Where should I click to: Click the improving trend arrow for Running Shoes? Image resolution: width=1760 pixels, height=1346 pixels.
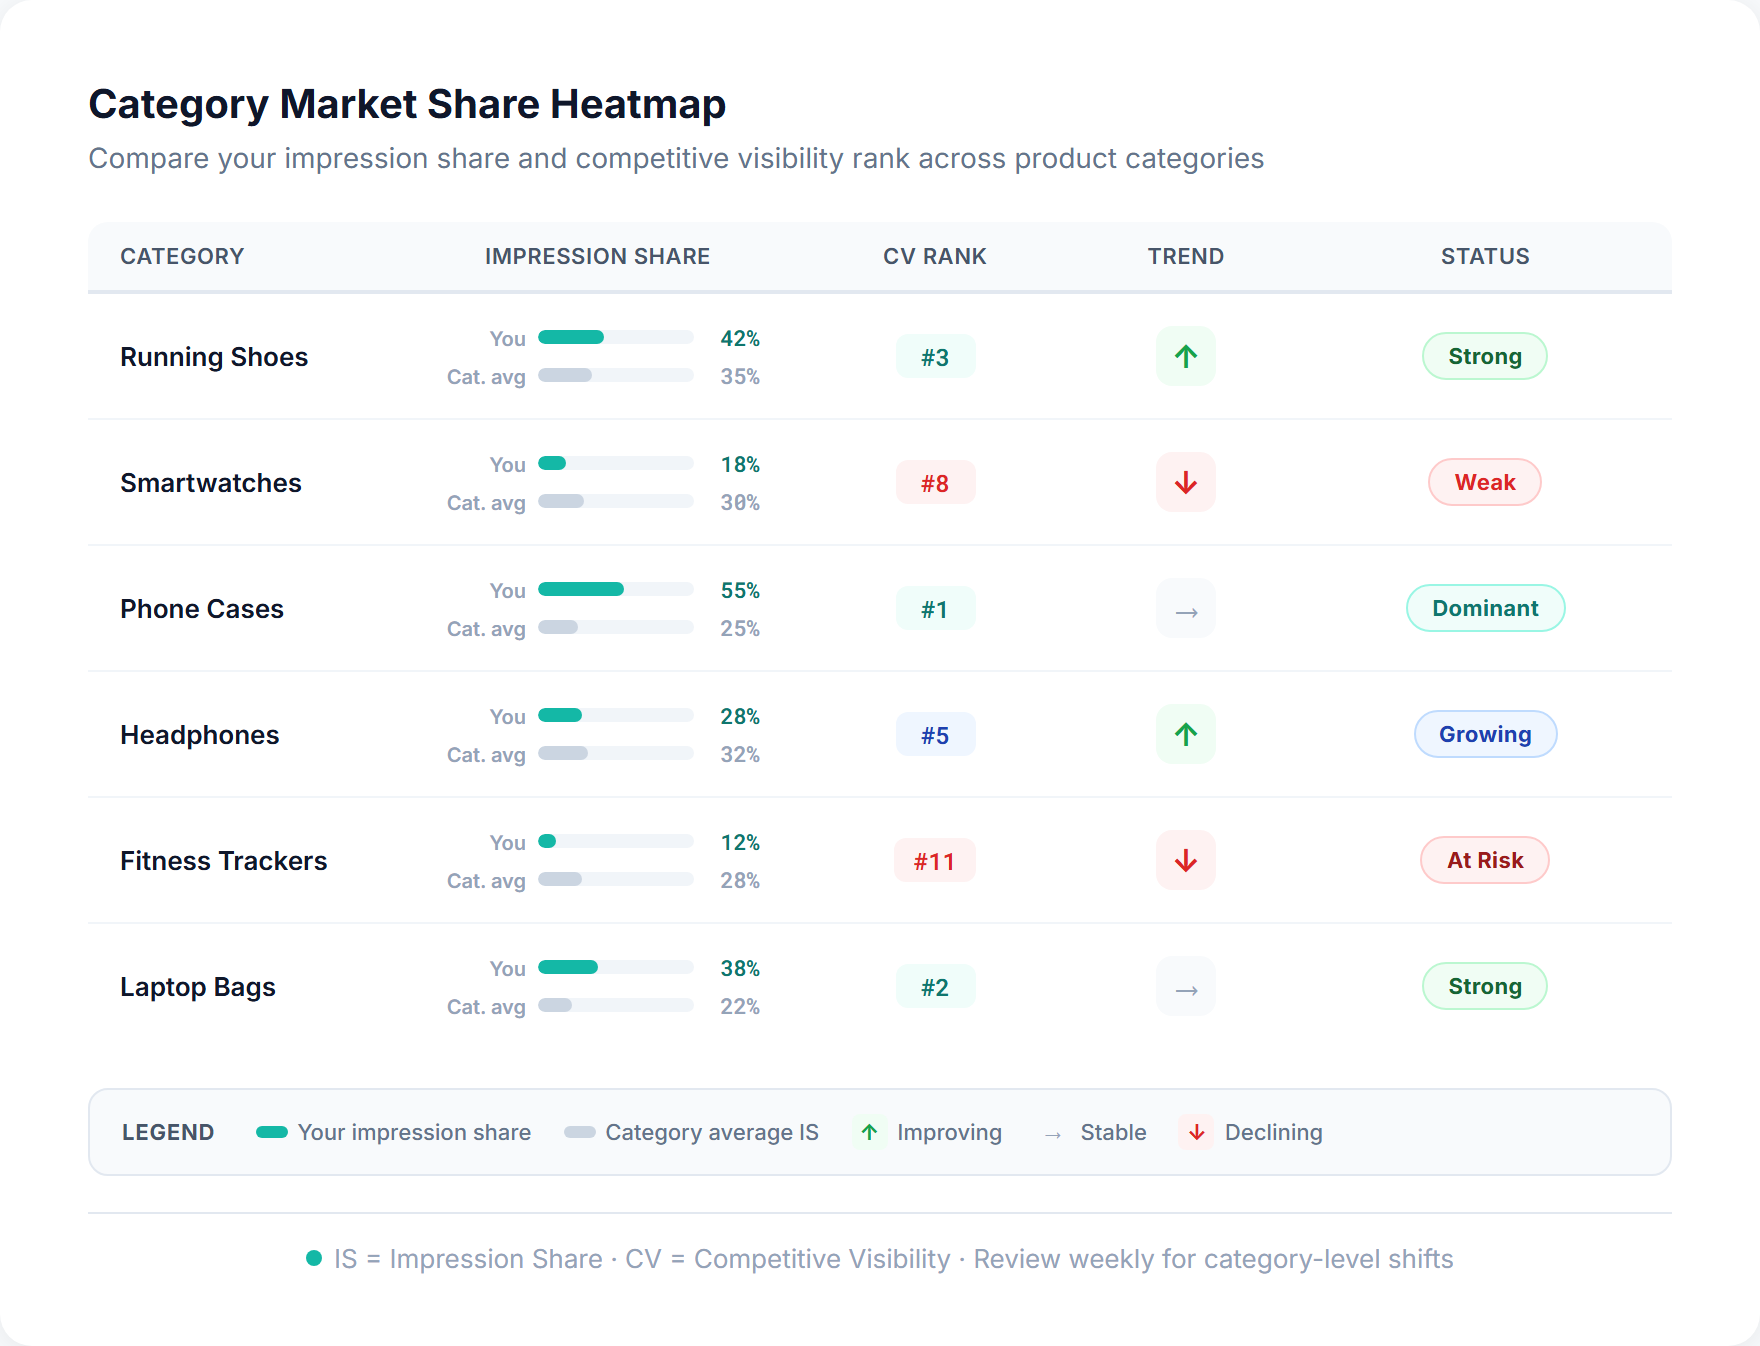[1185, 356]
